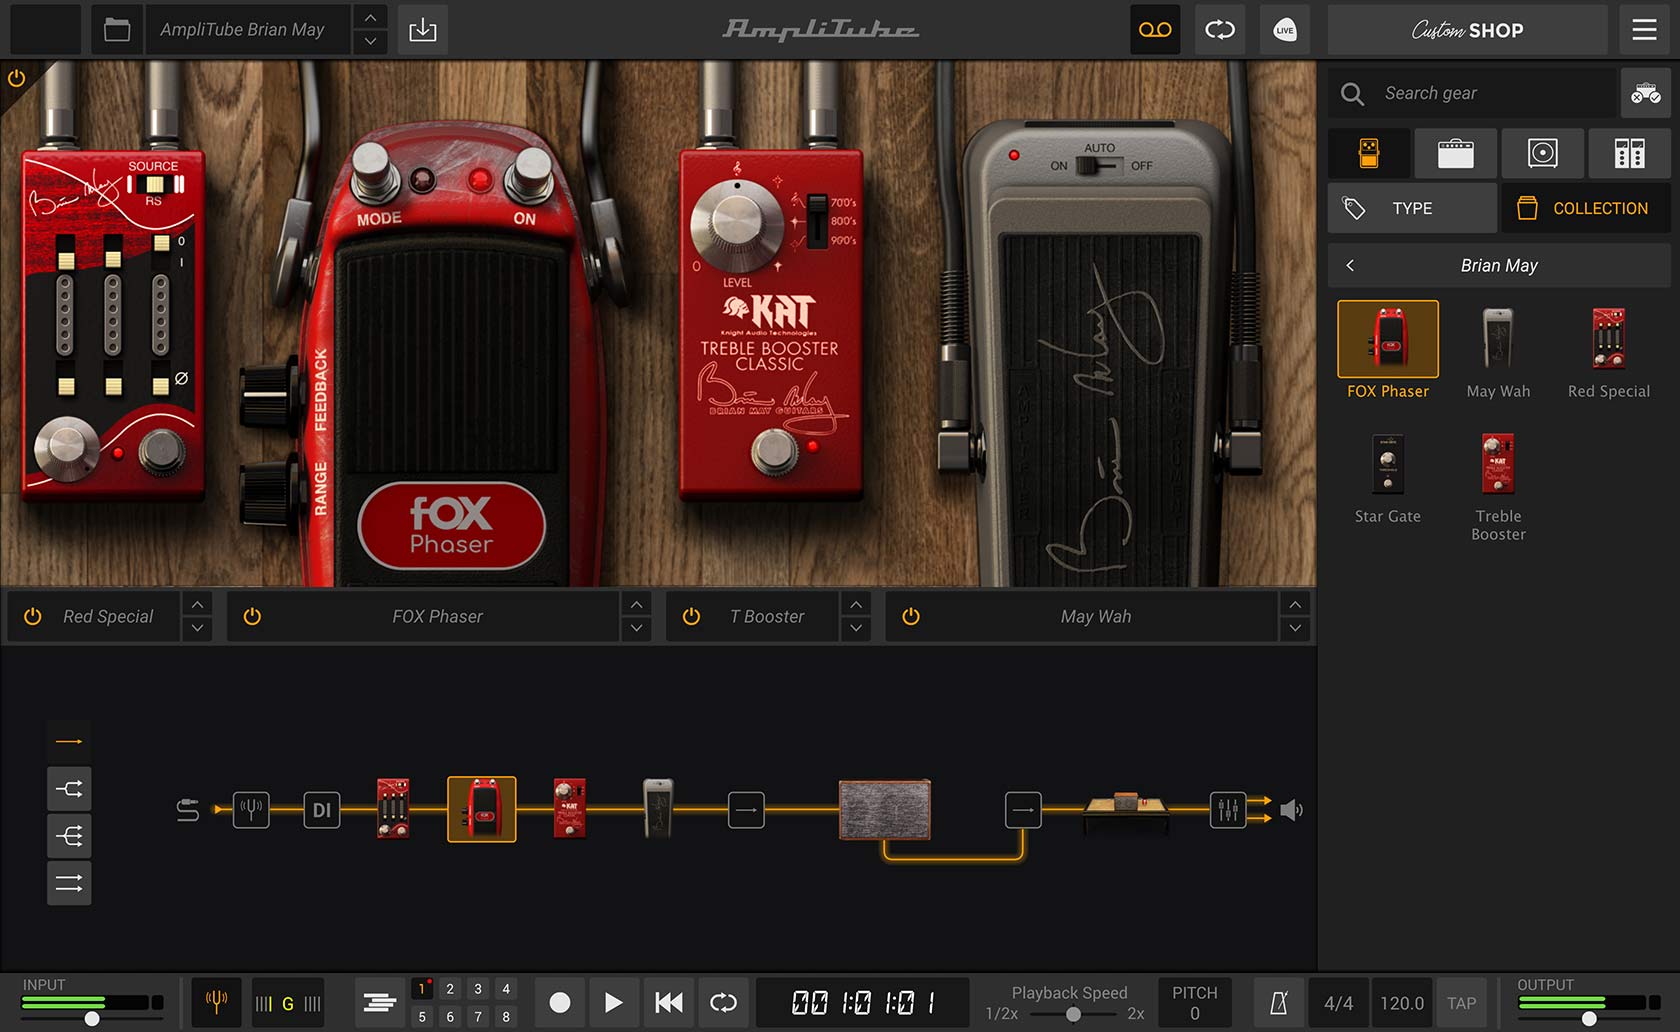Flip the May Wah AUTO on/off switch
The width and height of the screenshot is (1680, 1032).
click(1098, 165)
